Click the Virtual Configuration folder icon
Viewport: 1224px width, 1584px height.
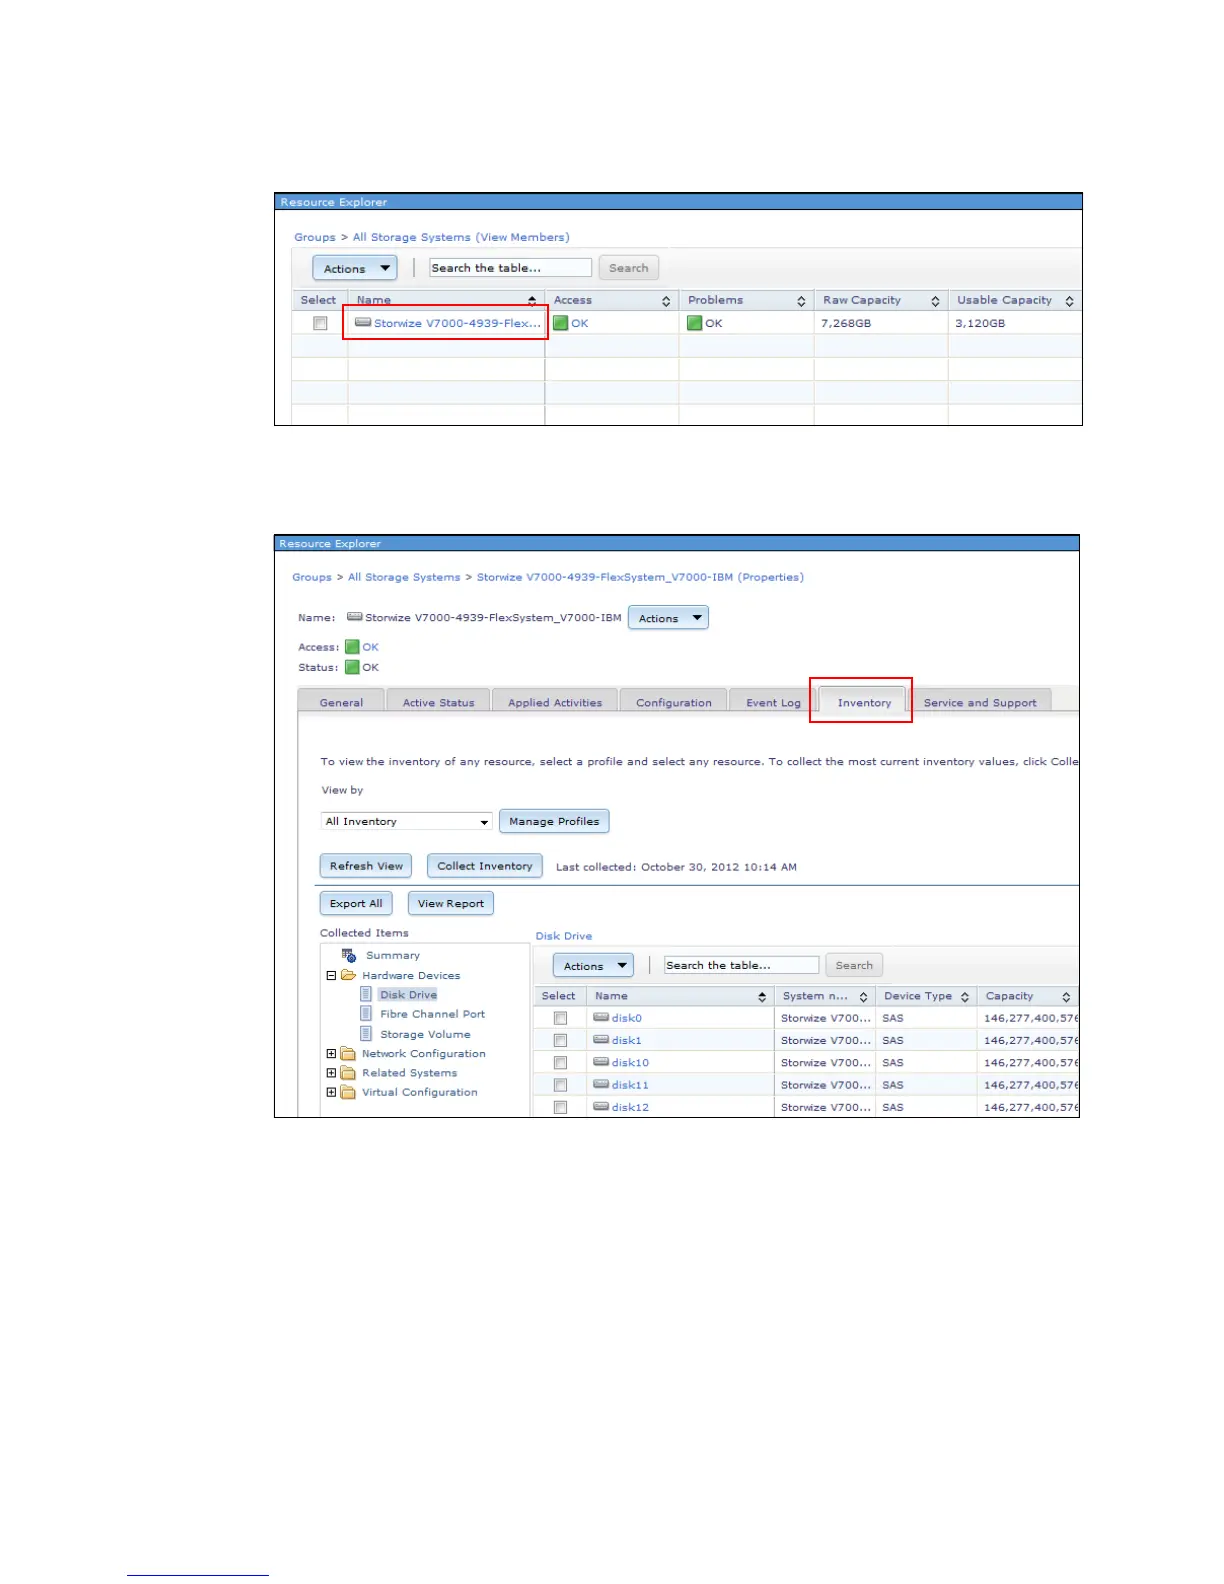[x=348, y=1092]
